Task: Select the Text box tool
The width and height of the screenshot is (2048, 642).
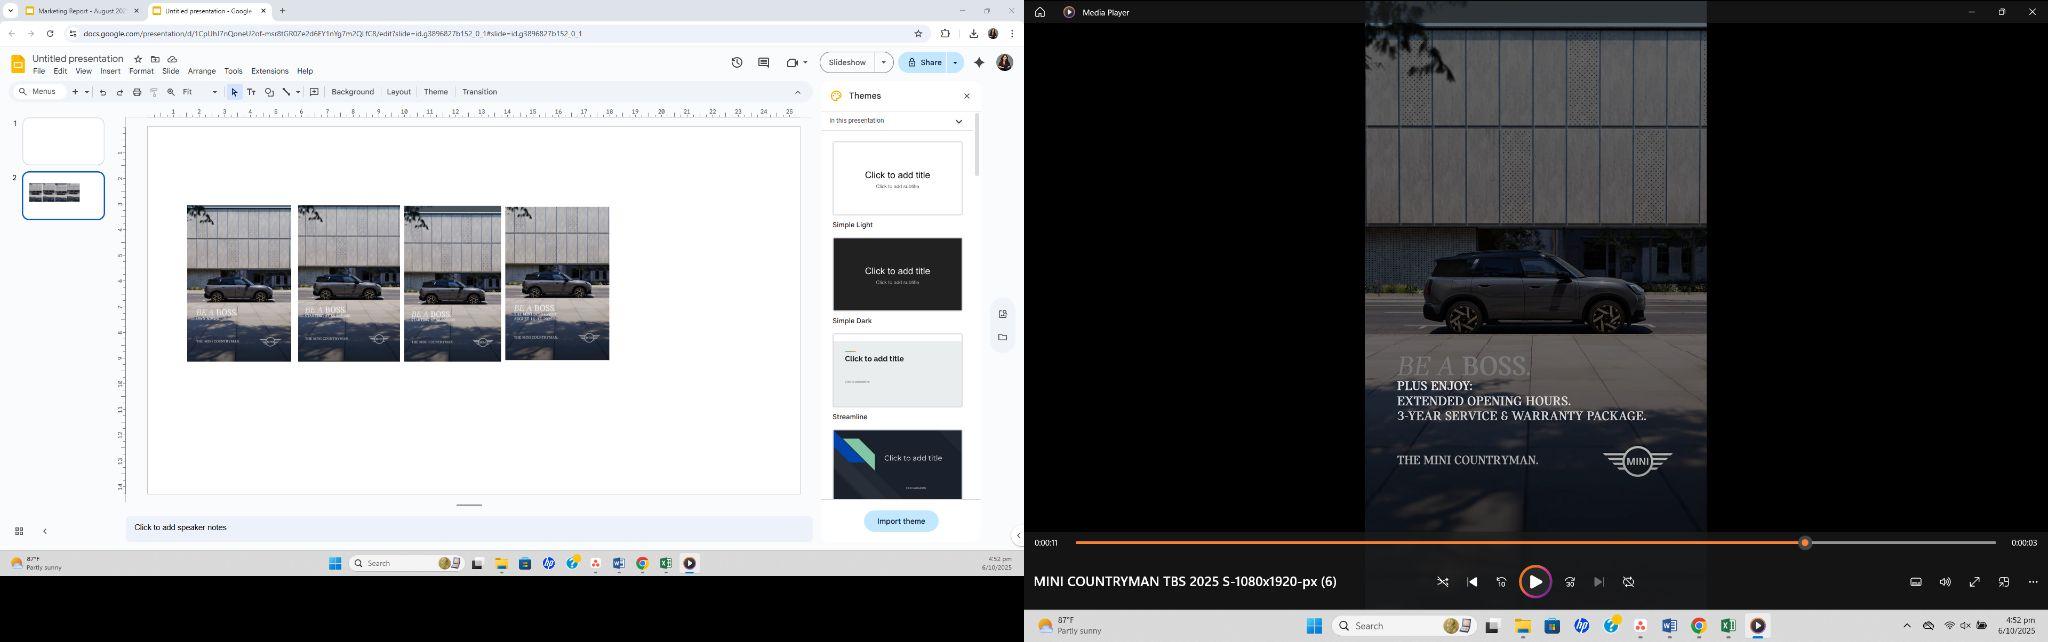Action: [x=252, y=92]
